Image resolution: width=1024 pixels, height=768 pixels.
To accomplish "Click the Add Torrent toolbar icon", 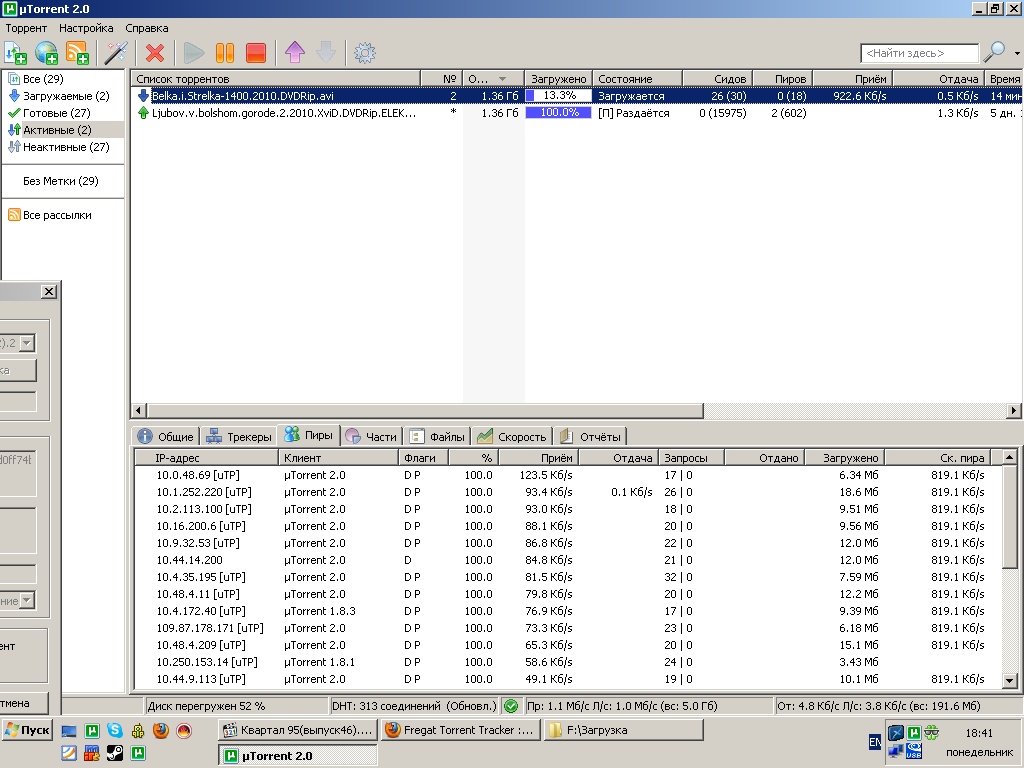I will tap(16, 53).
